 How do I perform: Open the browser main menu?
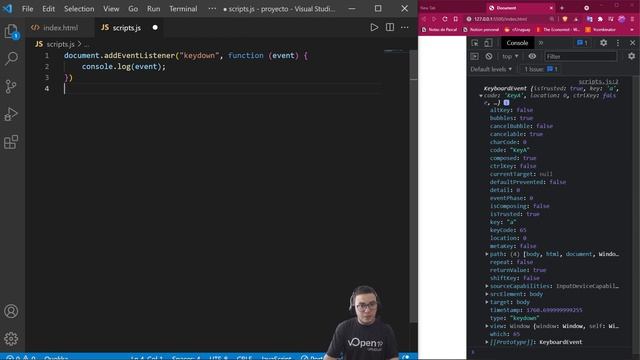(x=632, y=19)
